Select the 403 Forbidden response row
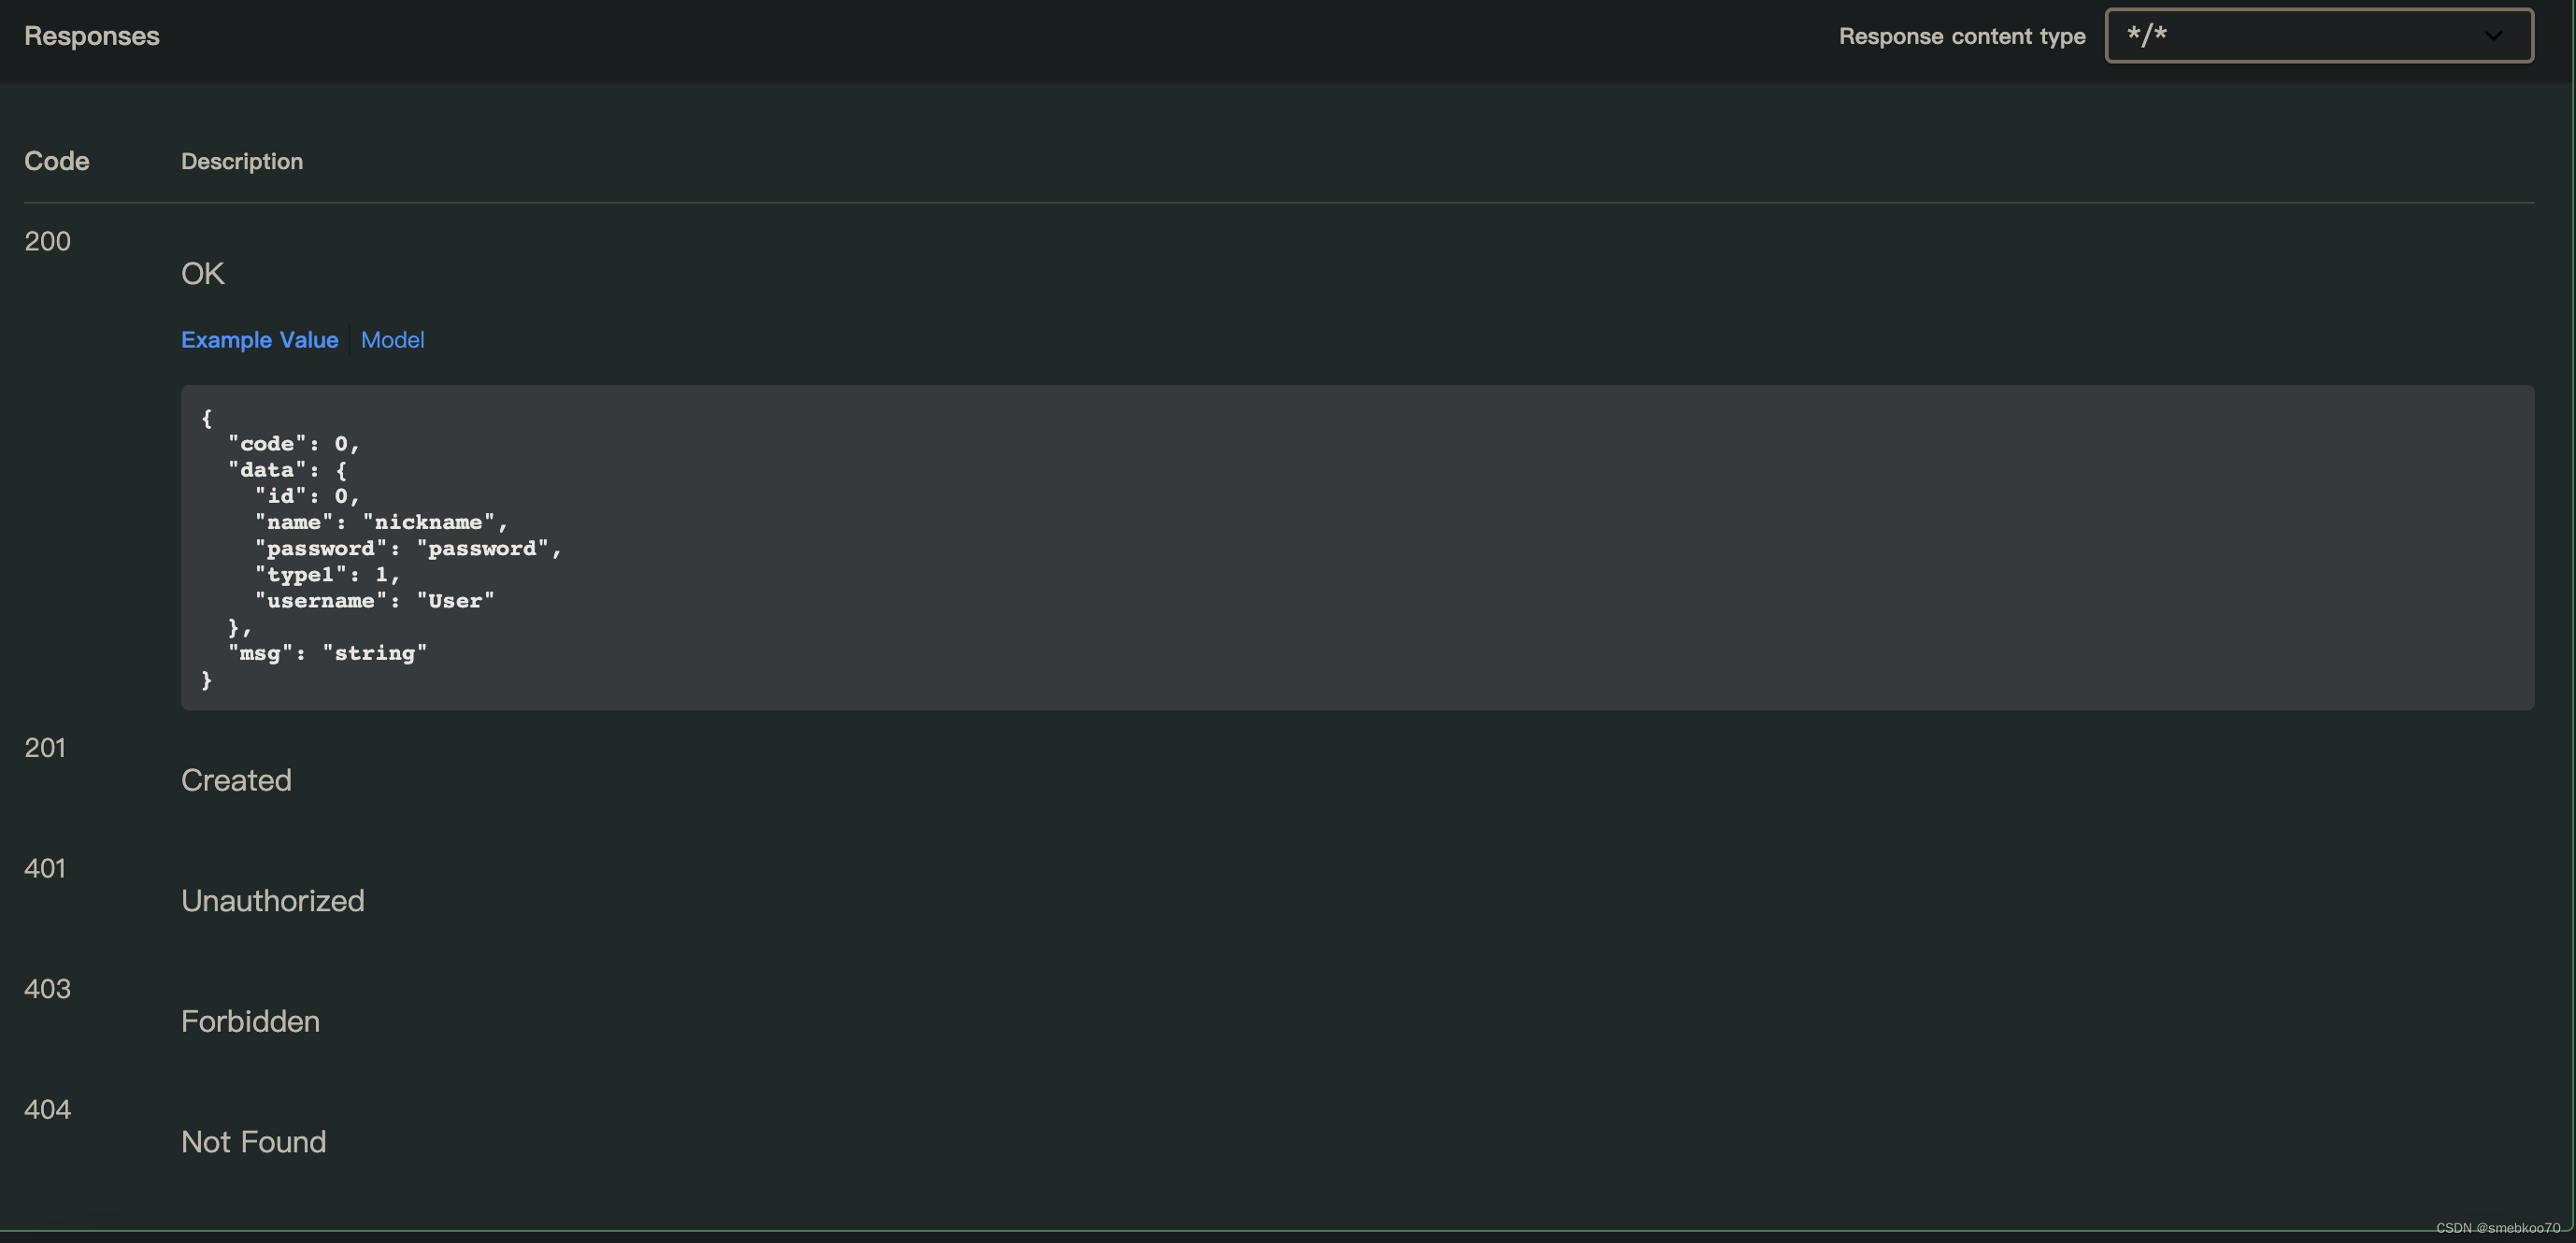Image resolution: width=2576 pixels, height=1243 pixels. (47, 989)
